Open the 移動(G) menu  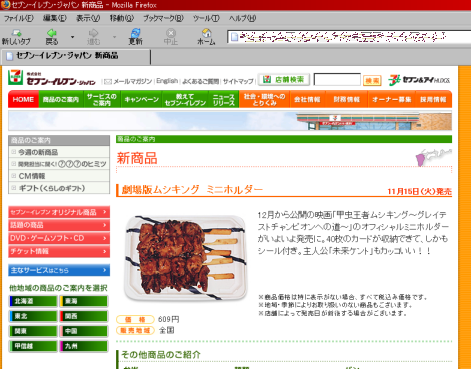pos(122,18)
